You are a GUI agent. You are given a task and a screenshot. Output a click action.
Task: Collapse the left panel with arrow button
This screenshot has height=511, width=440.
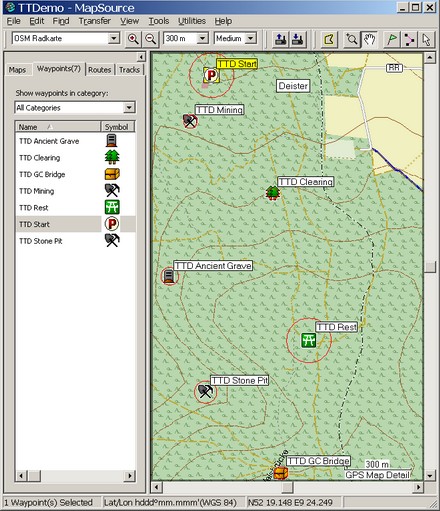pyautogui.click(x=141, y=57)
